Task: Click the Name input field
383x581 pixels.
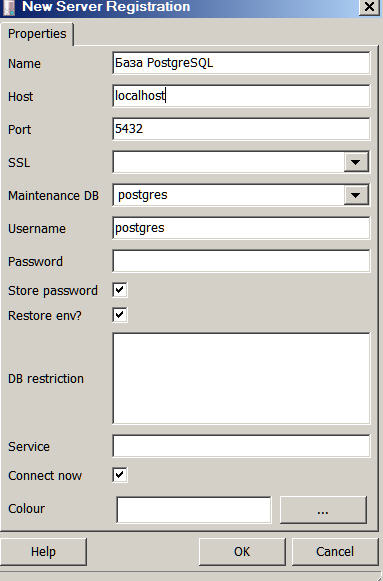Action: pos(241,63)
